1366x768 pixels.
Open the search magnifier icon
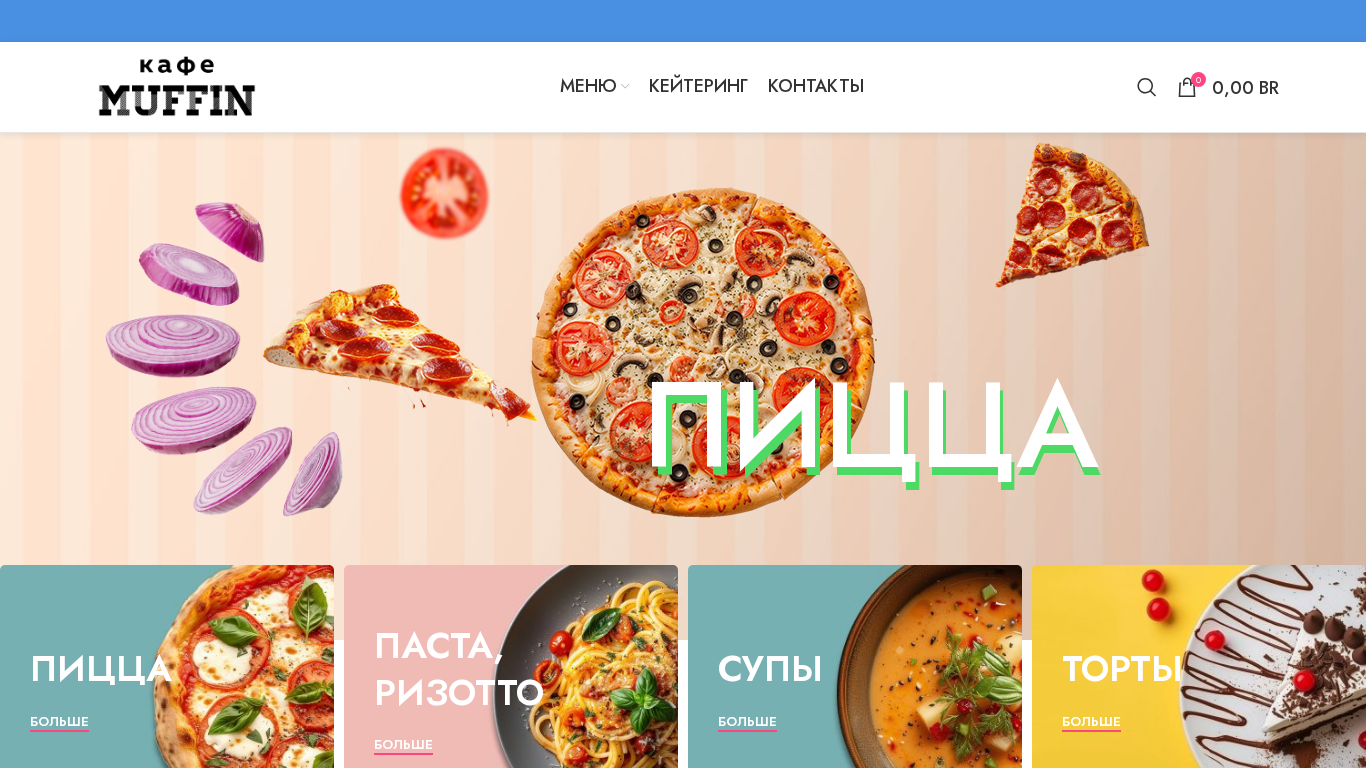(x=1146, y=87)
